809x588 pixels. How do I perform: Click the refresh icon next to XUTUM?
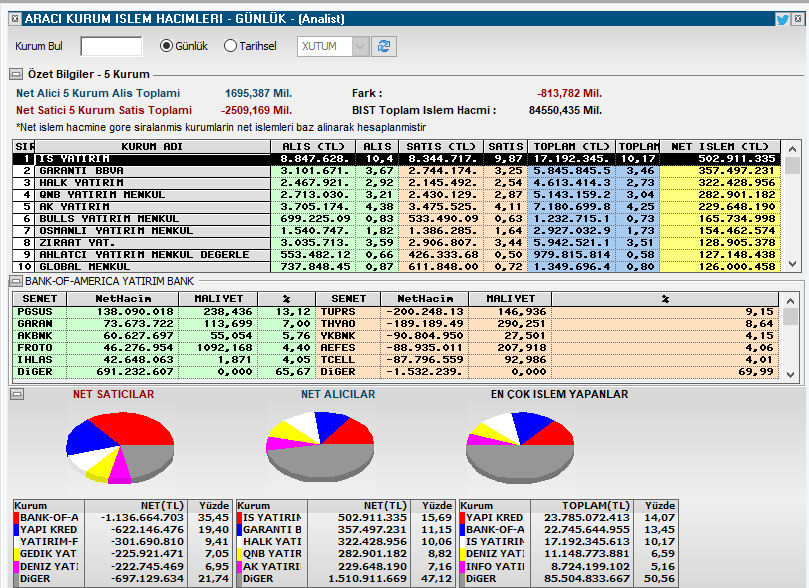click(x=384, y=46)
